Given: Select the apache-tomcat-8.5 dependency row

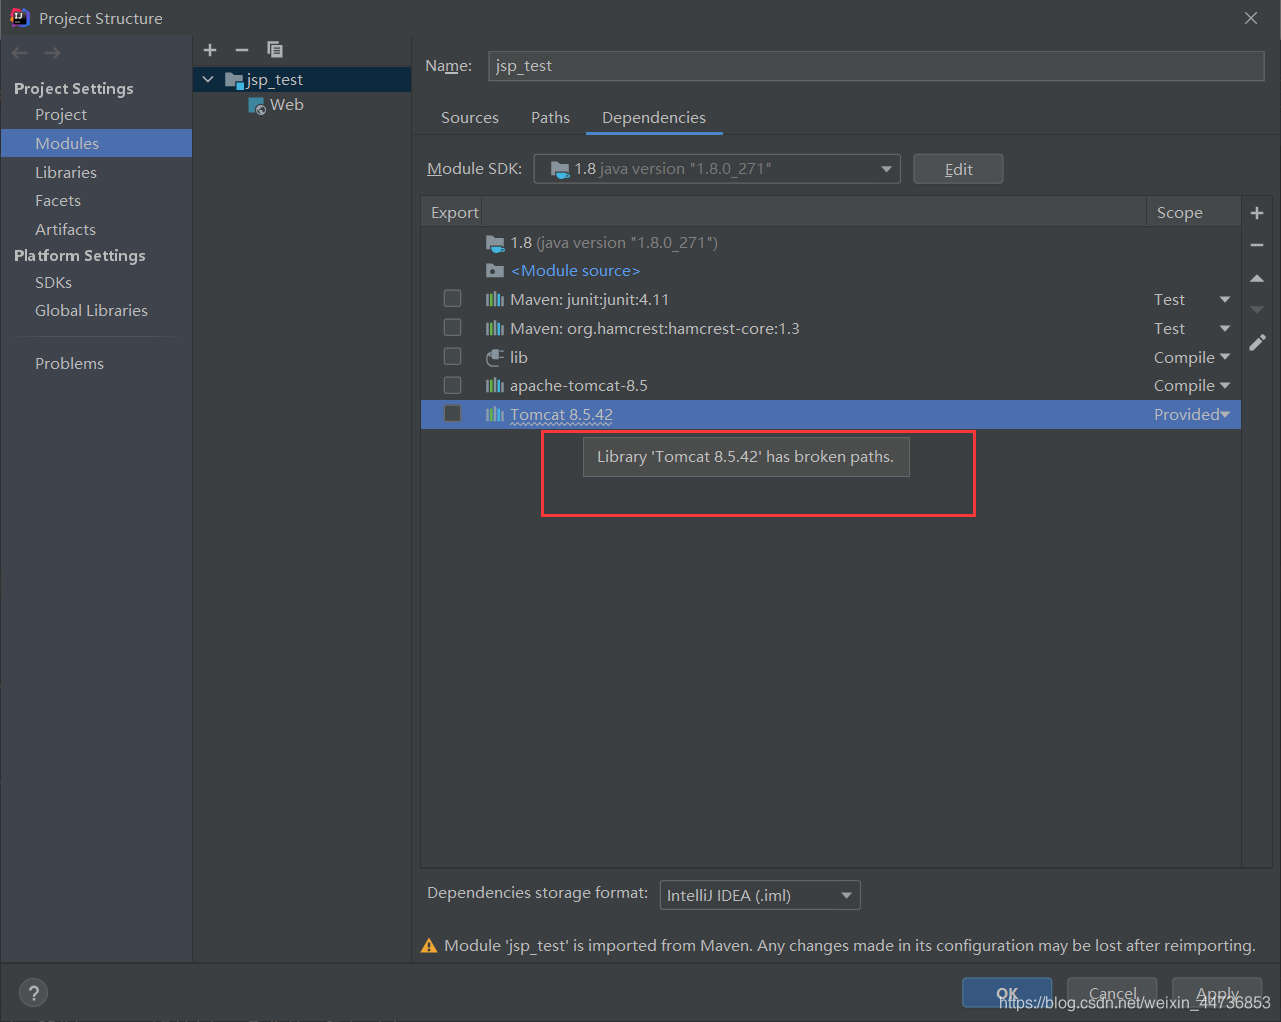Looking at the screenshot, I should (x=830, y=386).
